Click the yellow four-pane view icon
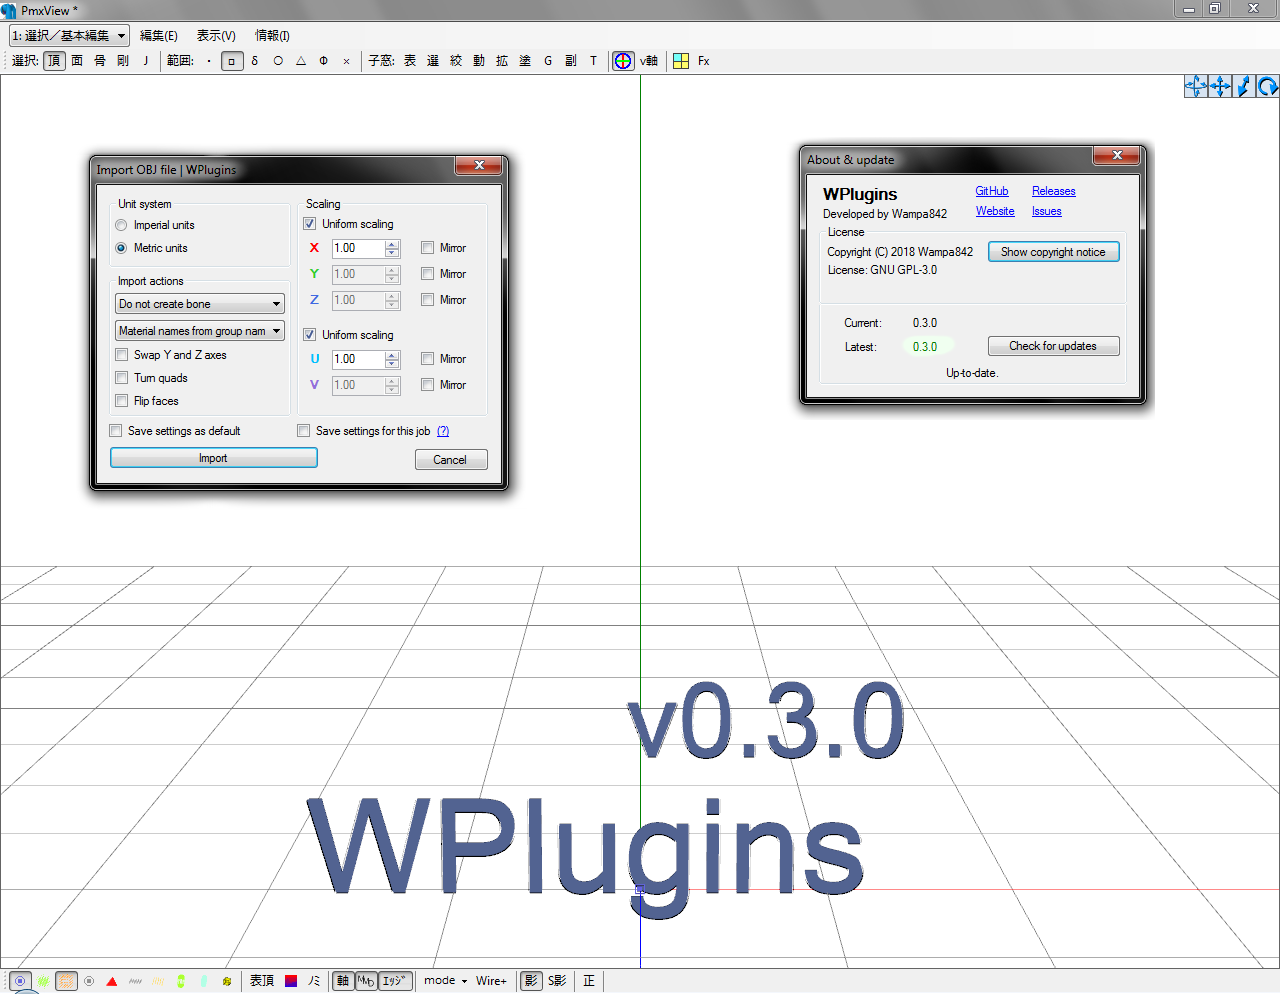 coord(681,61)
